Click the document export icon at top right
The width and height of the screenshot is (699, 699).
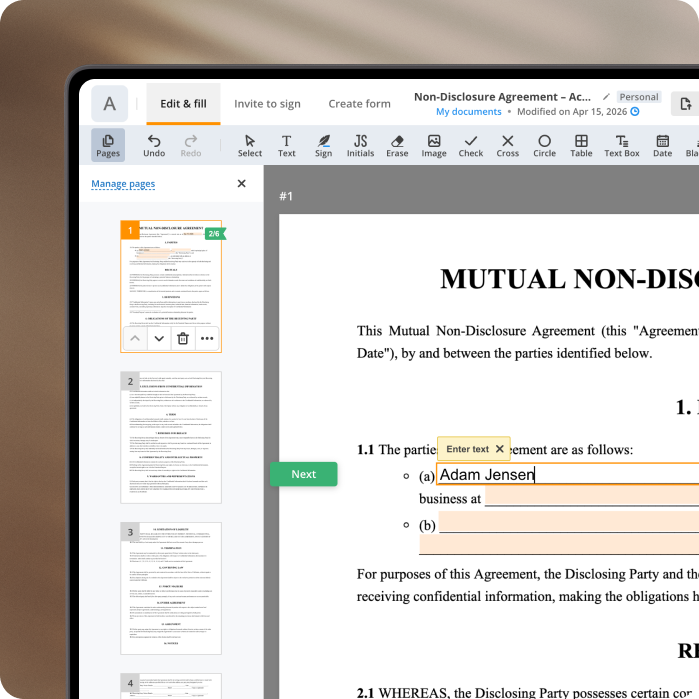click(686, 104)
